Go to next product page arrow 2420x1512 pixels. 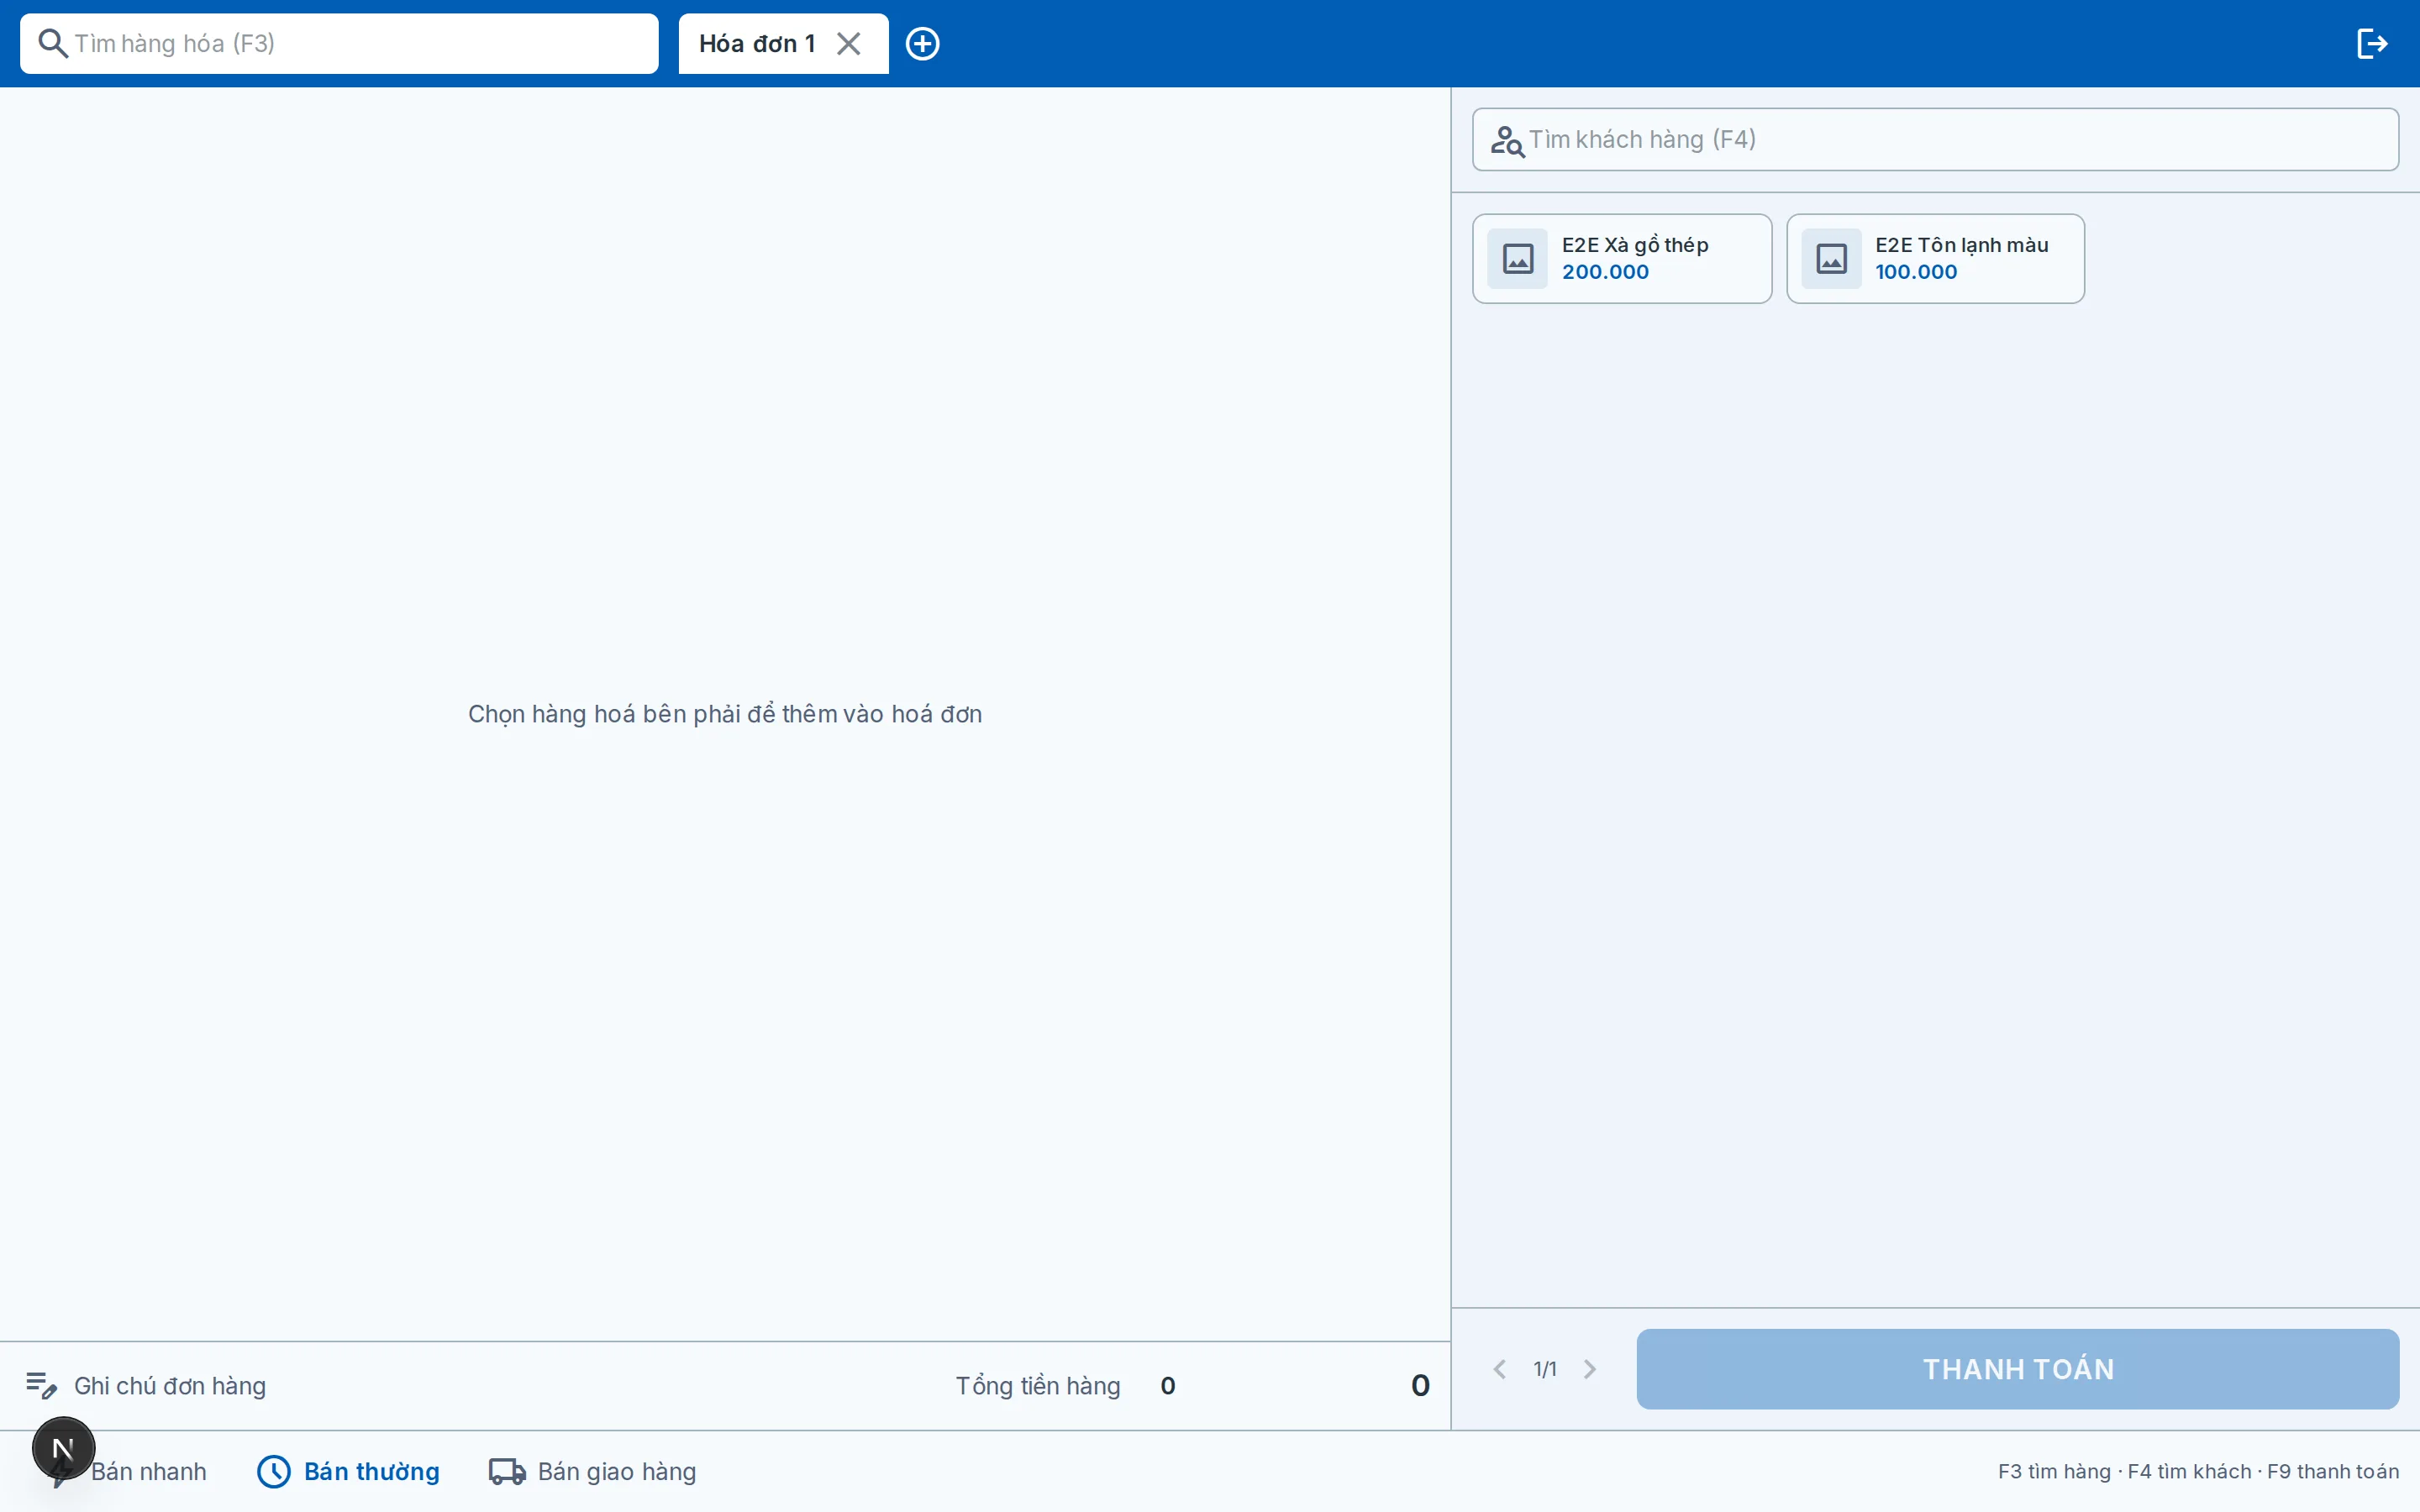1590,1369
